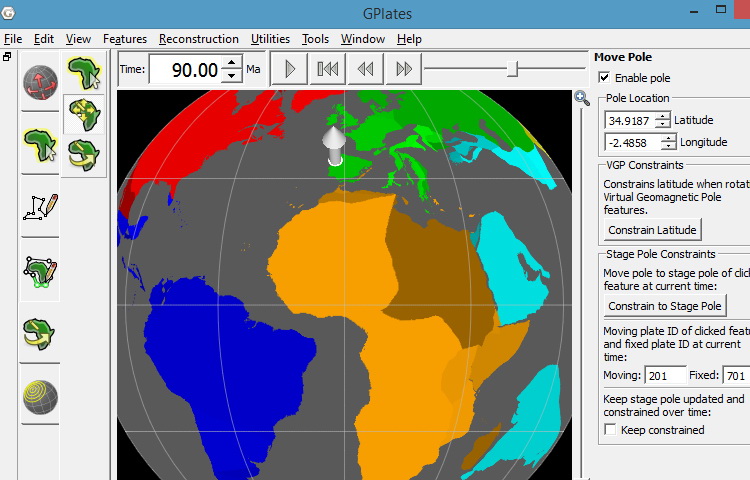750x480 pixels.
Task: Open the Help menu
Action: pyautogui.click(x=409, y=39)
